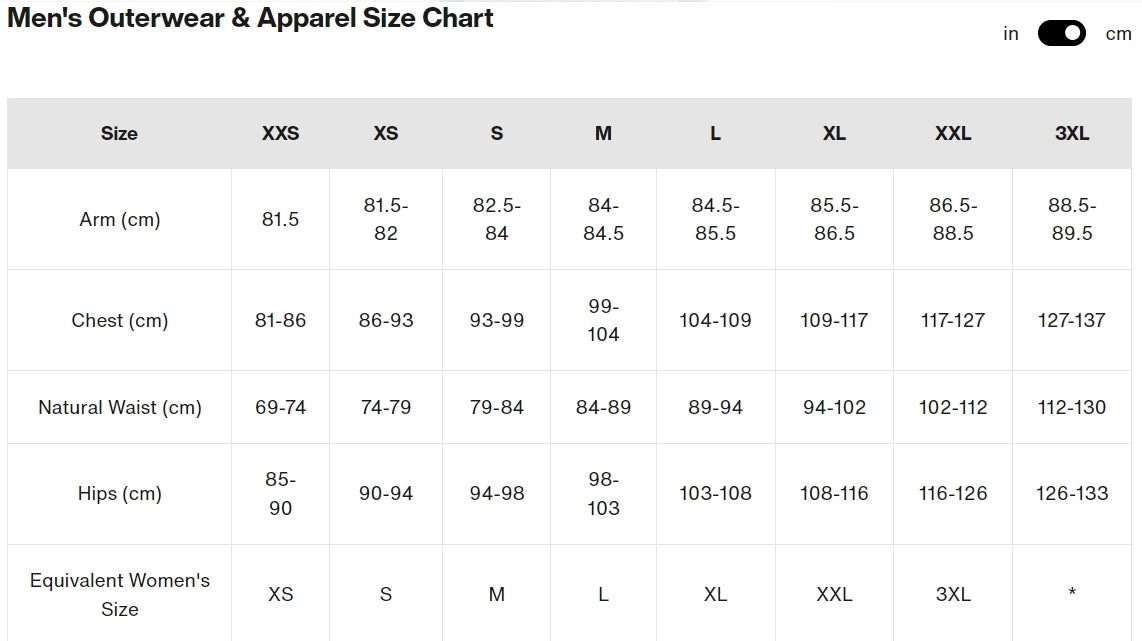Select the 'cm' unit label

click(1118, 34)
